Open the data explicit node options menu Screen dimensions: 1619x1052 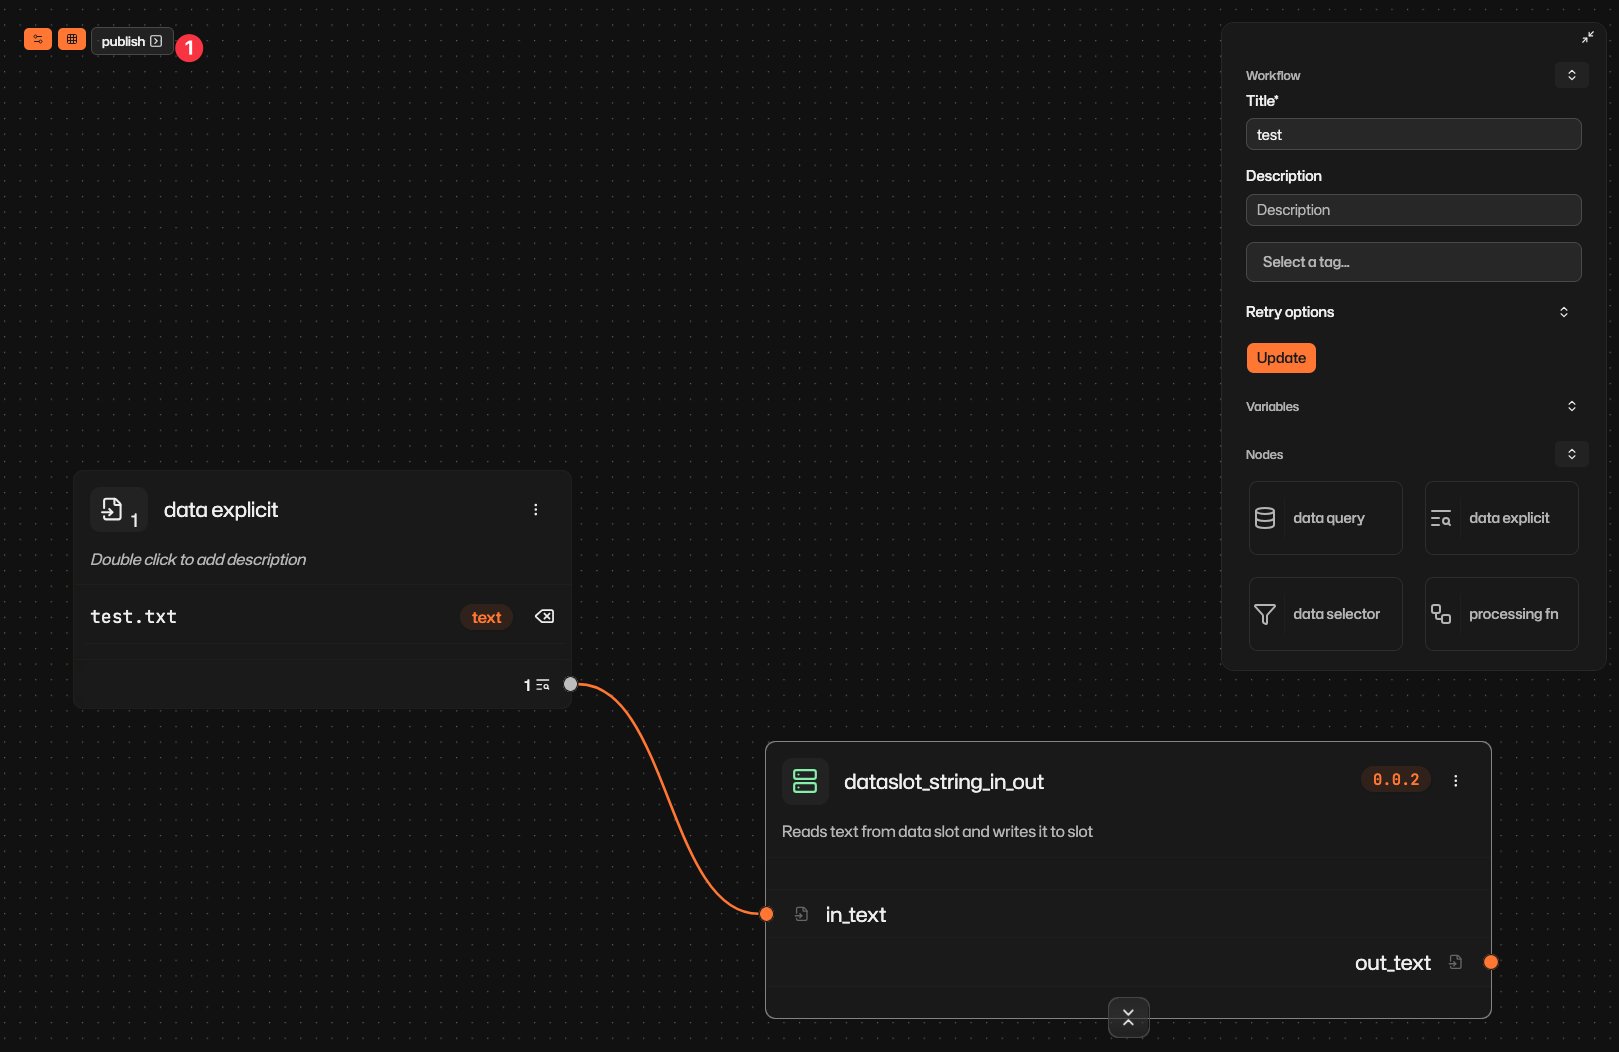(536, 509)
